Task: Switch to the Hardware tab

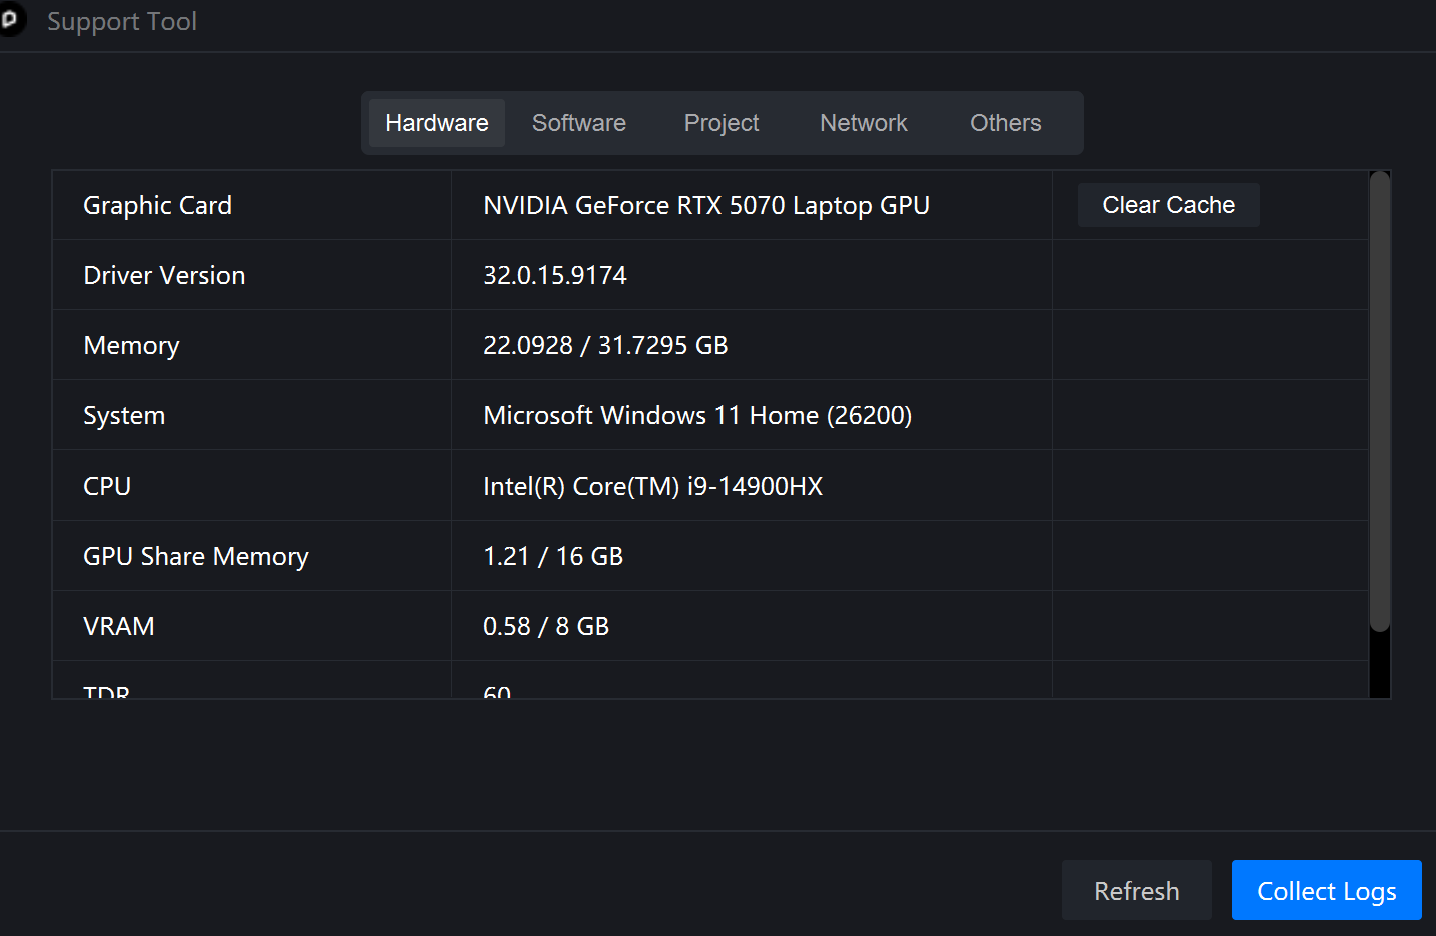Action: tap(436, 123)
